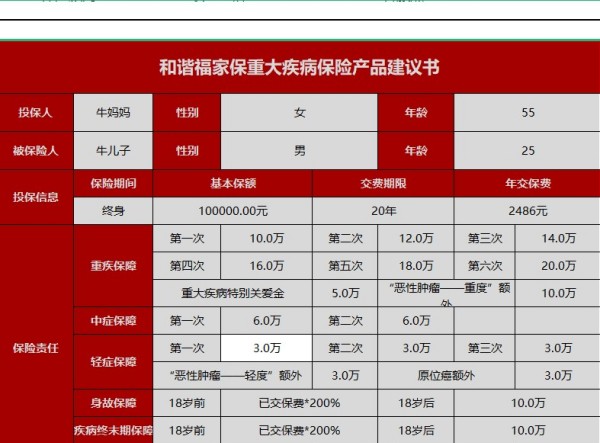Screen dimensions: 600x443
Task: Select the 第五次 label cell
Action: click(x=345, y=265)
